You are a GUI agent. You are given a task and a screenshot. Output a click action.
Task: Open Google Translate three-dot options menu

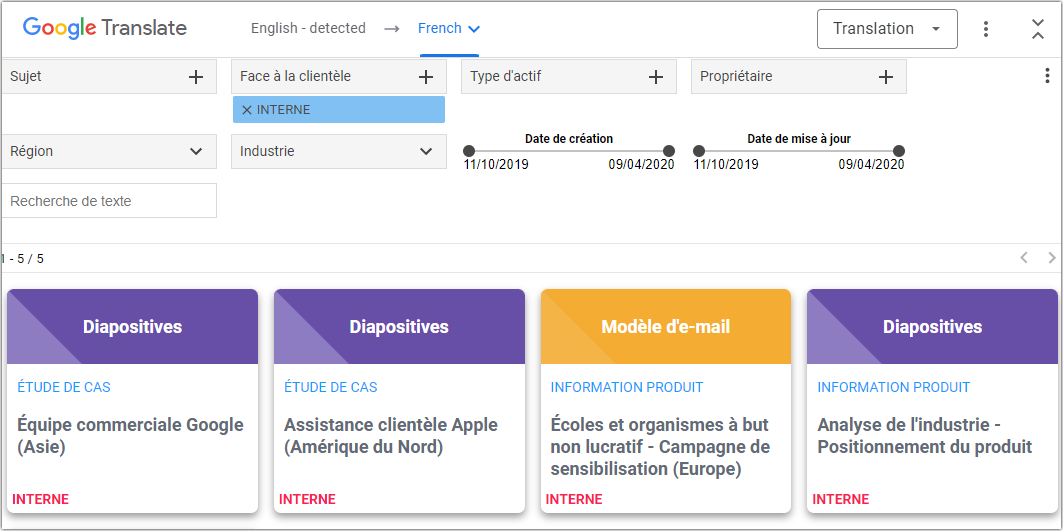(x=986, y=29)
